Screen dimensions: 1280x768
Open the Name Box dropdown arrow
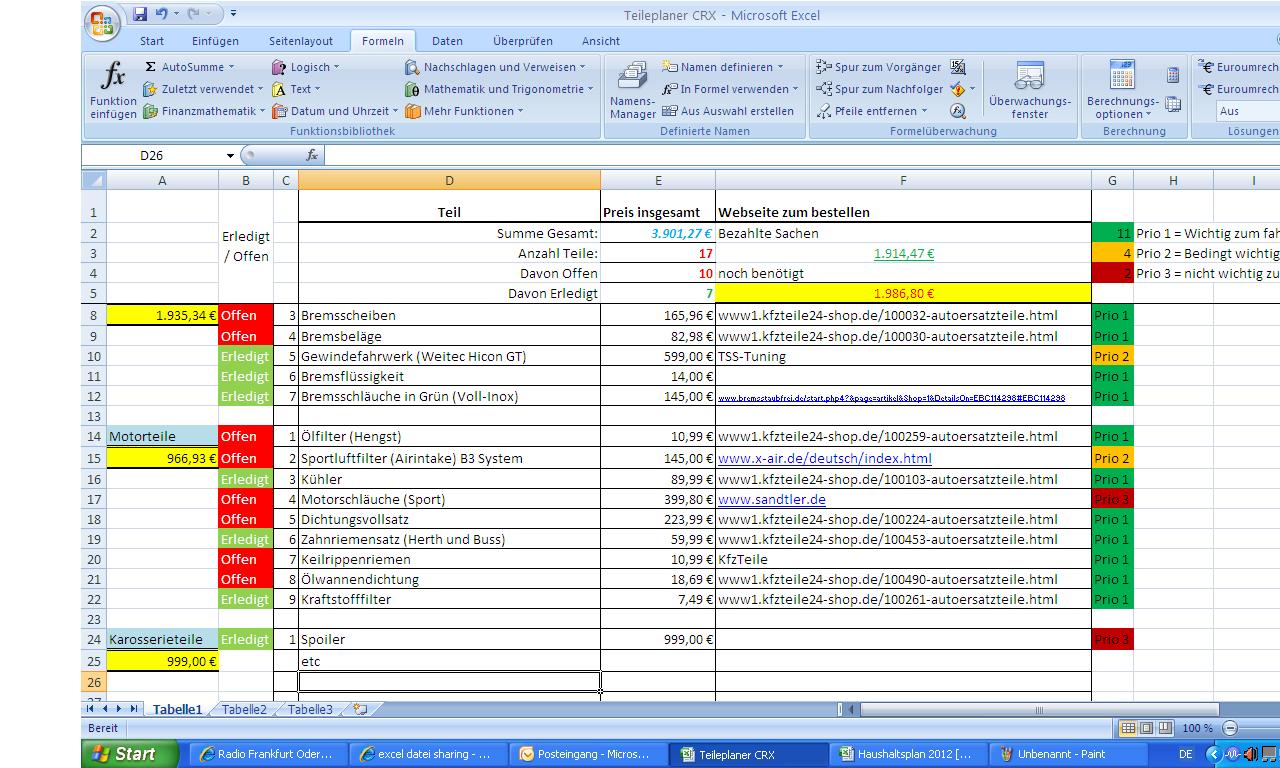(x=230, y=156)
